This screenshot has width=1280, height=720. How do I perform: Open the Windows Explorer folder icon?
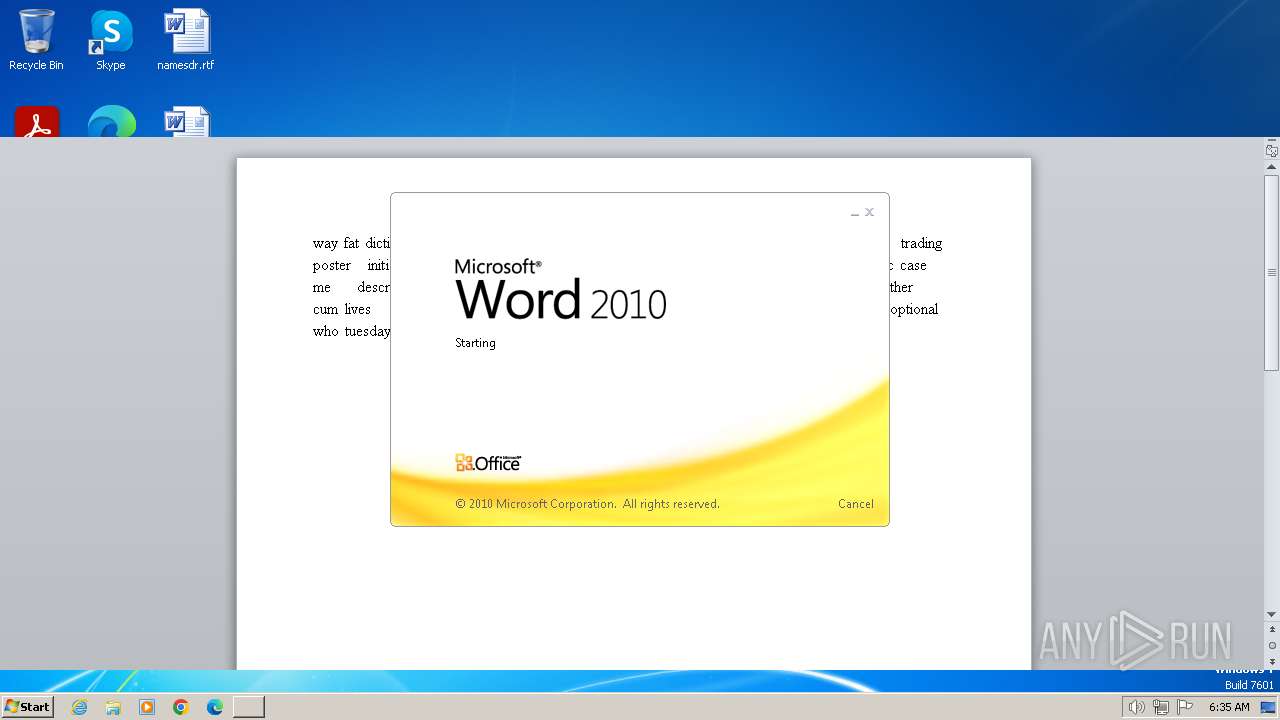coord(113,707)
